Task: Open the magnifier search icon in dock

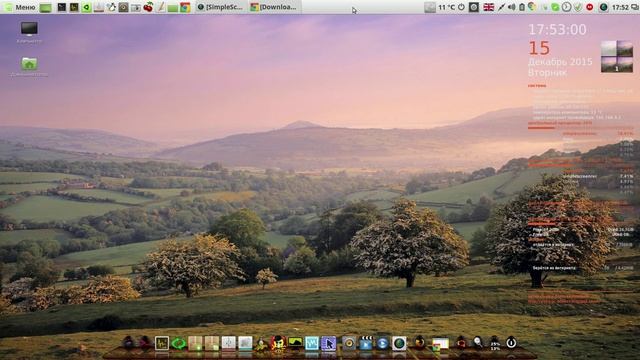Action: point(478,343)
